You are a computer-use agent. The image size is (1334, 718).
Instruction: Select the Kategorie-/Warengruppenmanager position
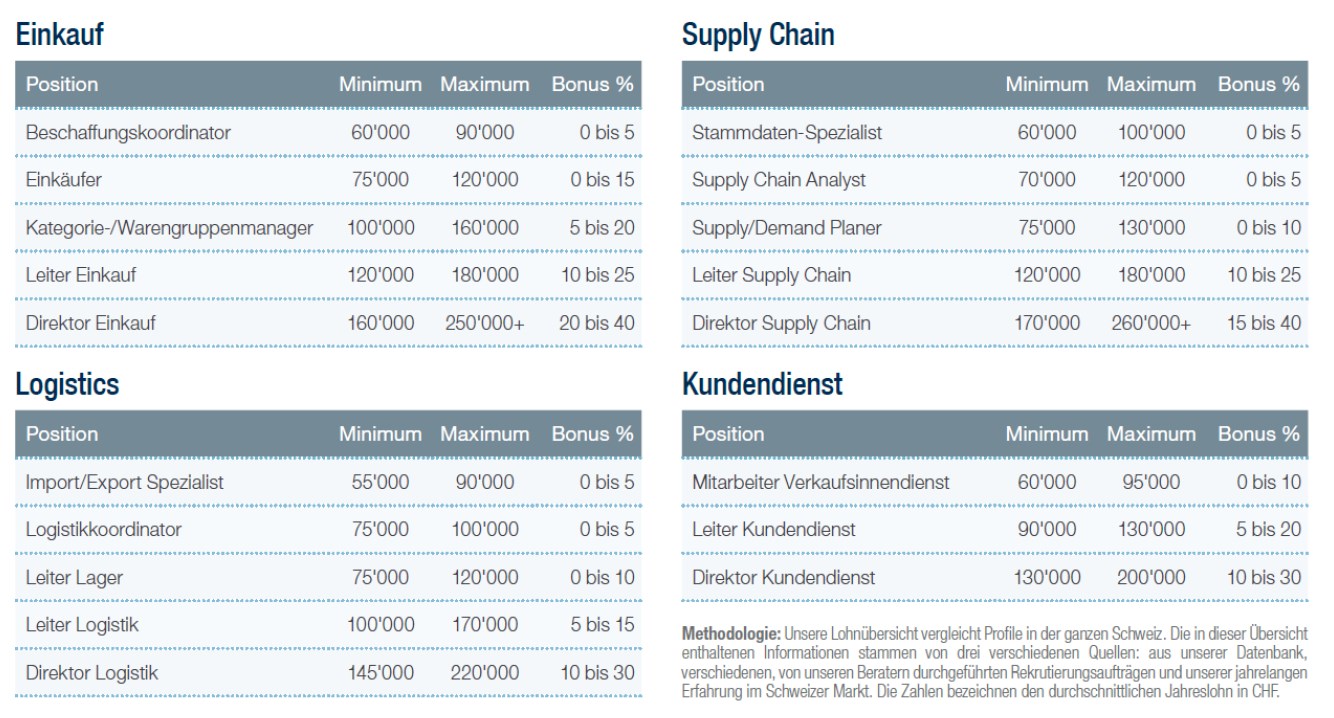[x=169, y=228]
